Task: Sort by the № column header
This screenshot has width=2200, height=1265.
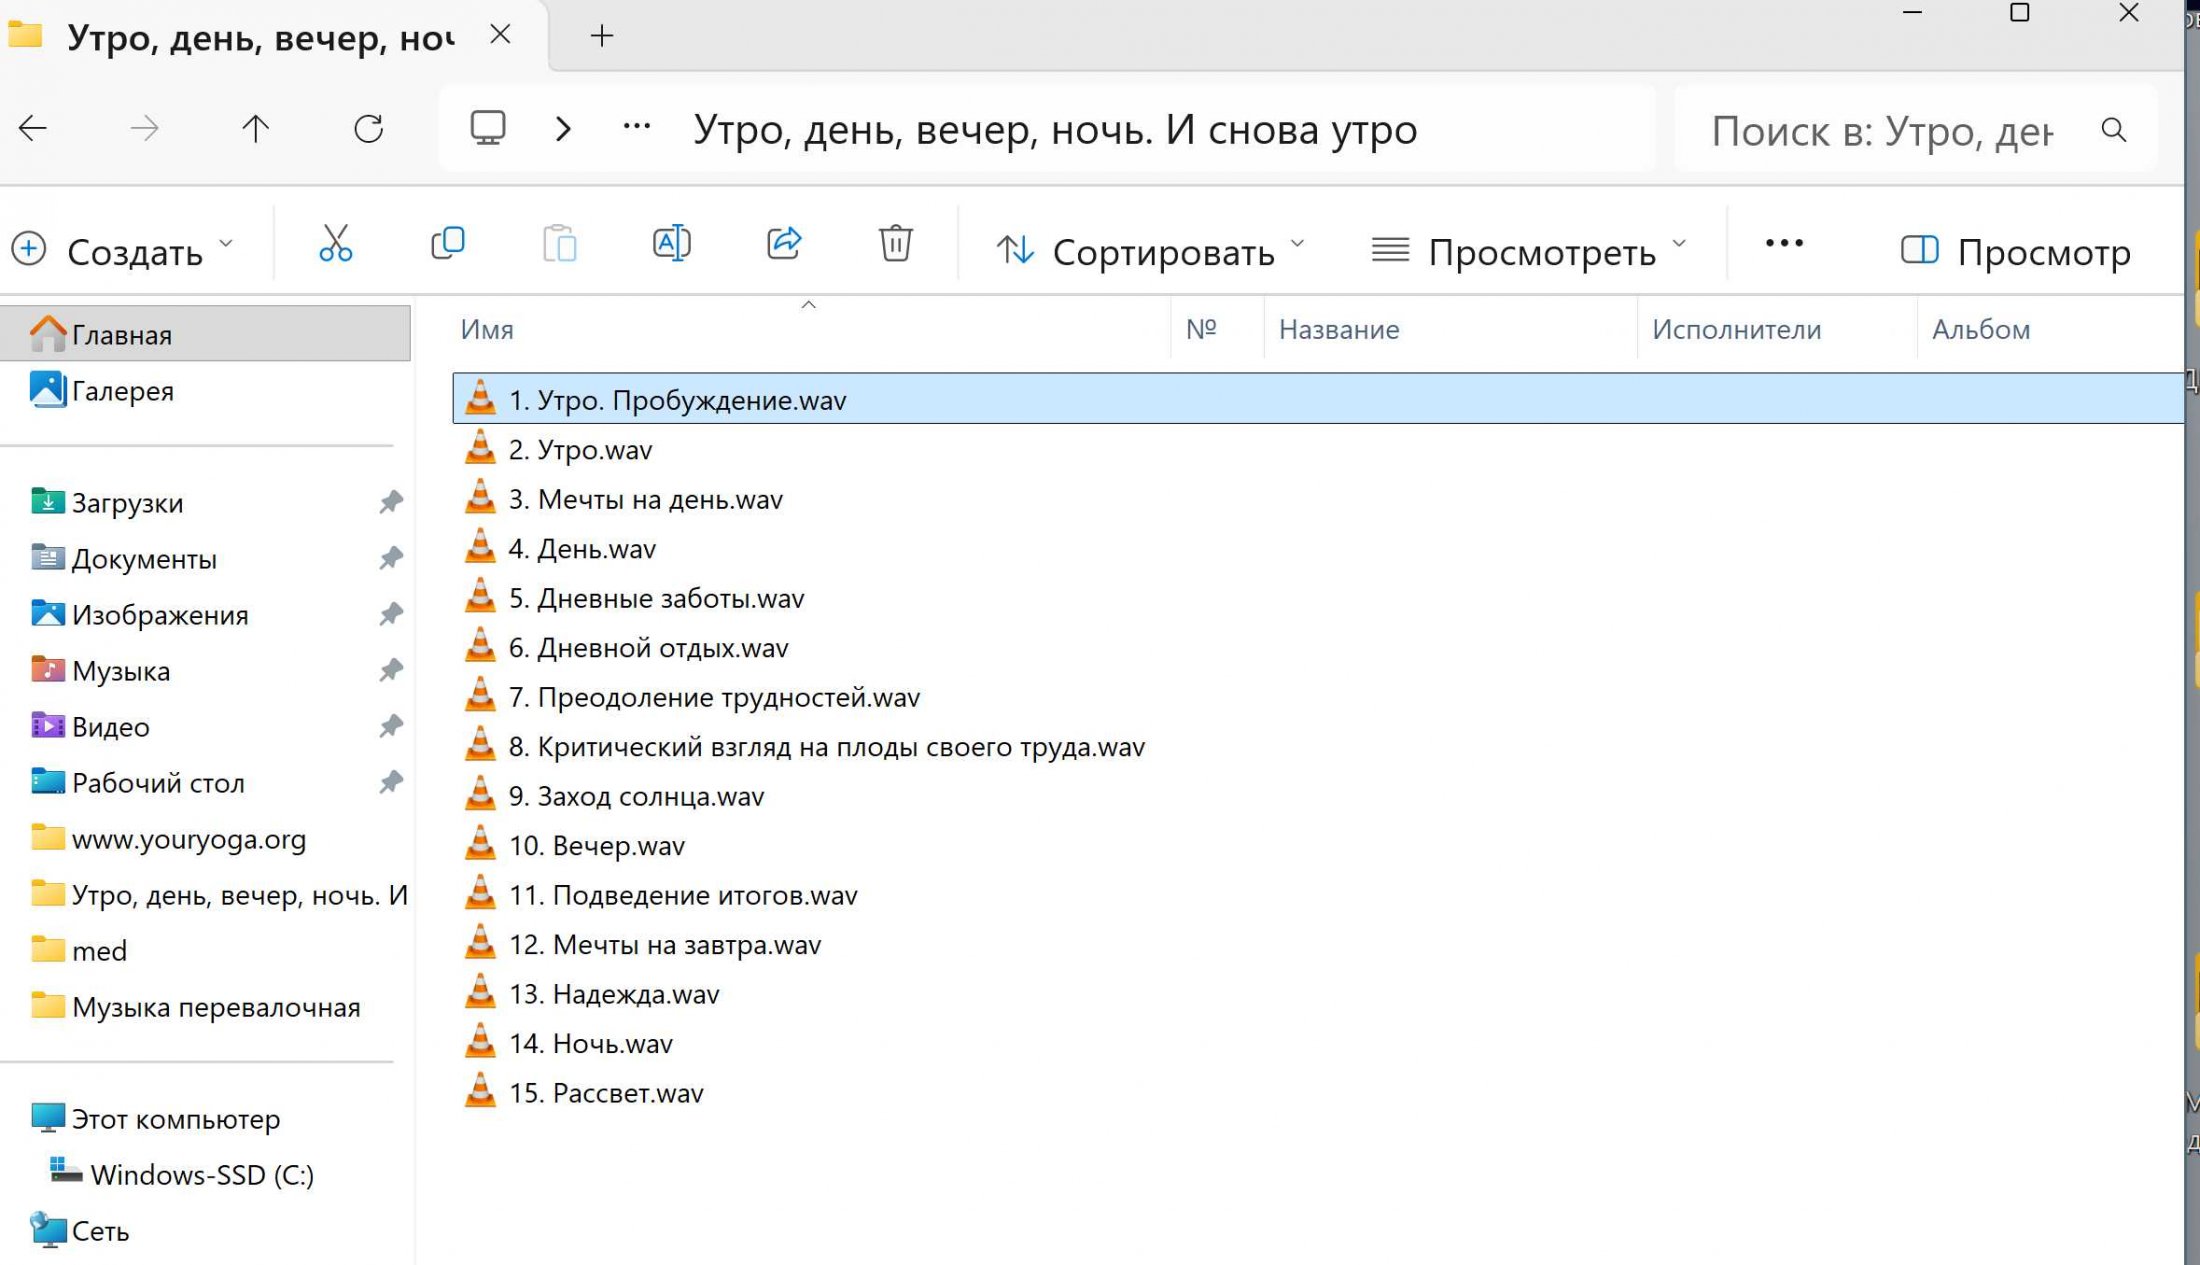Action: tap(1201, 329)
